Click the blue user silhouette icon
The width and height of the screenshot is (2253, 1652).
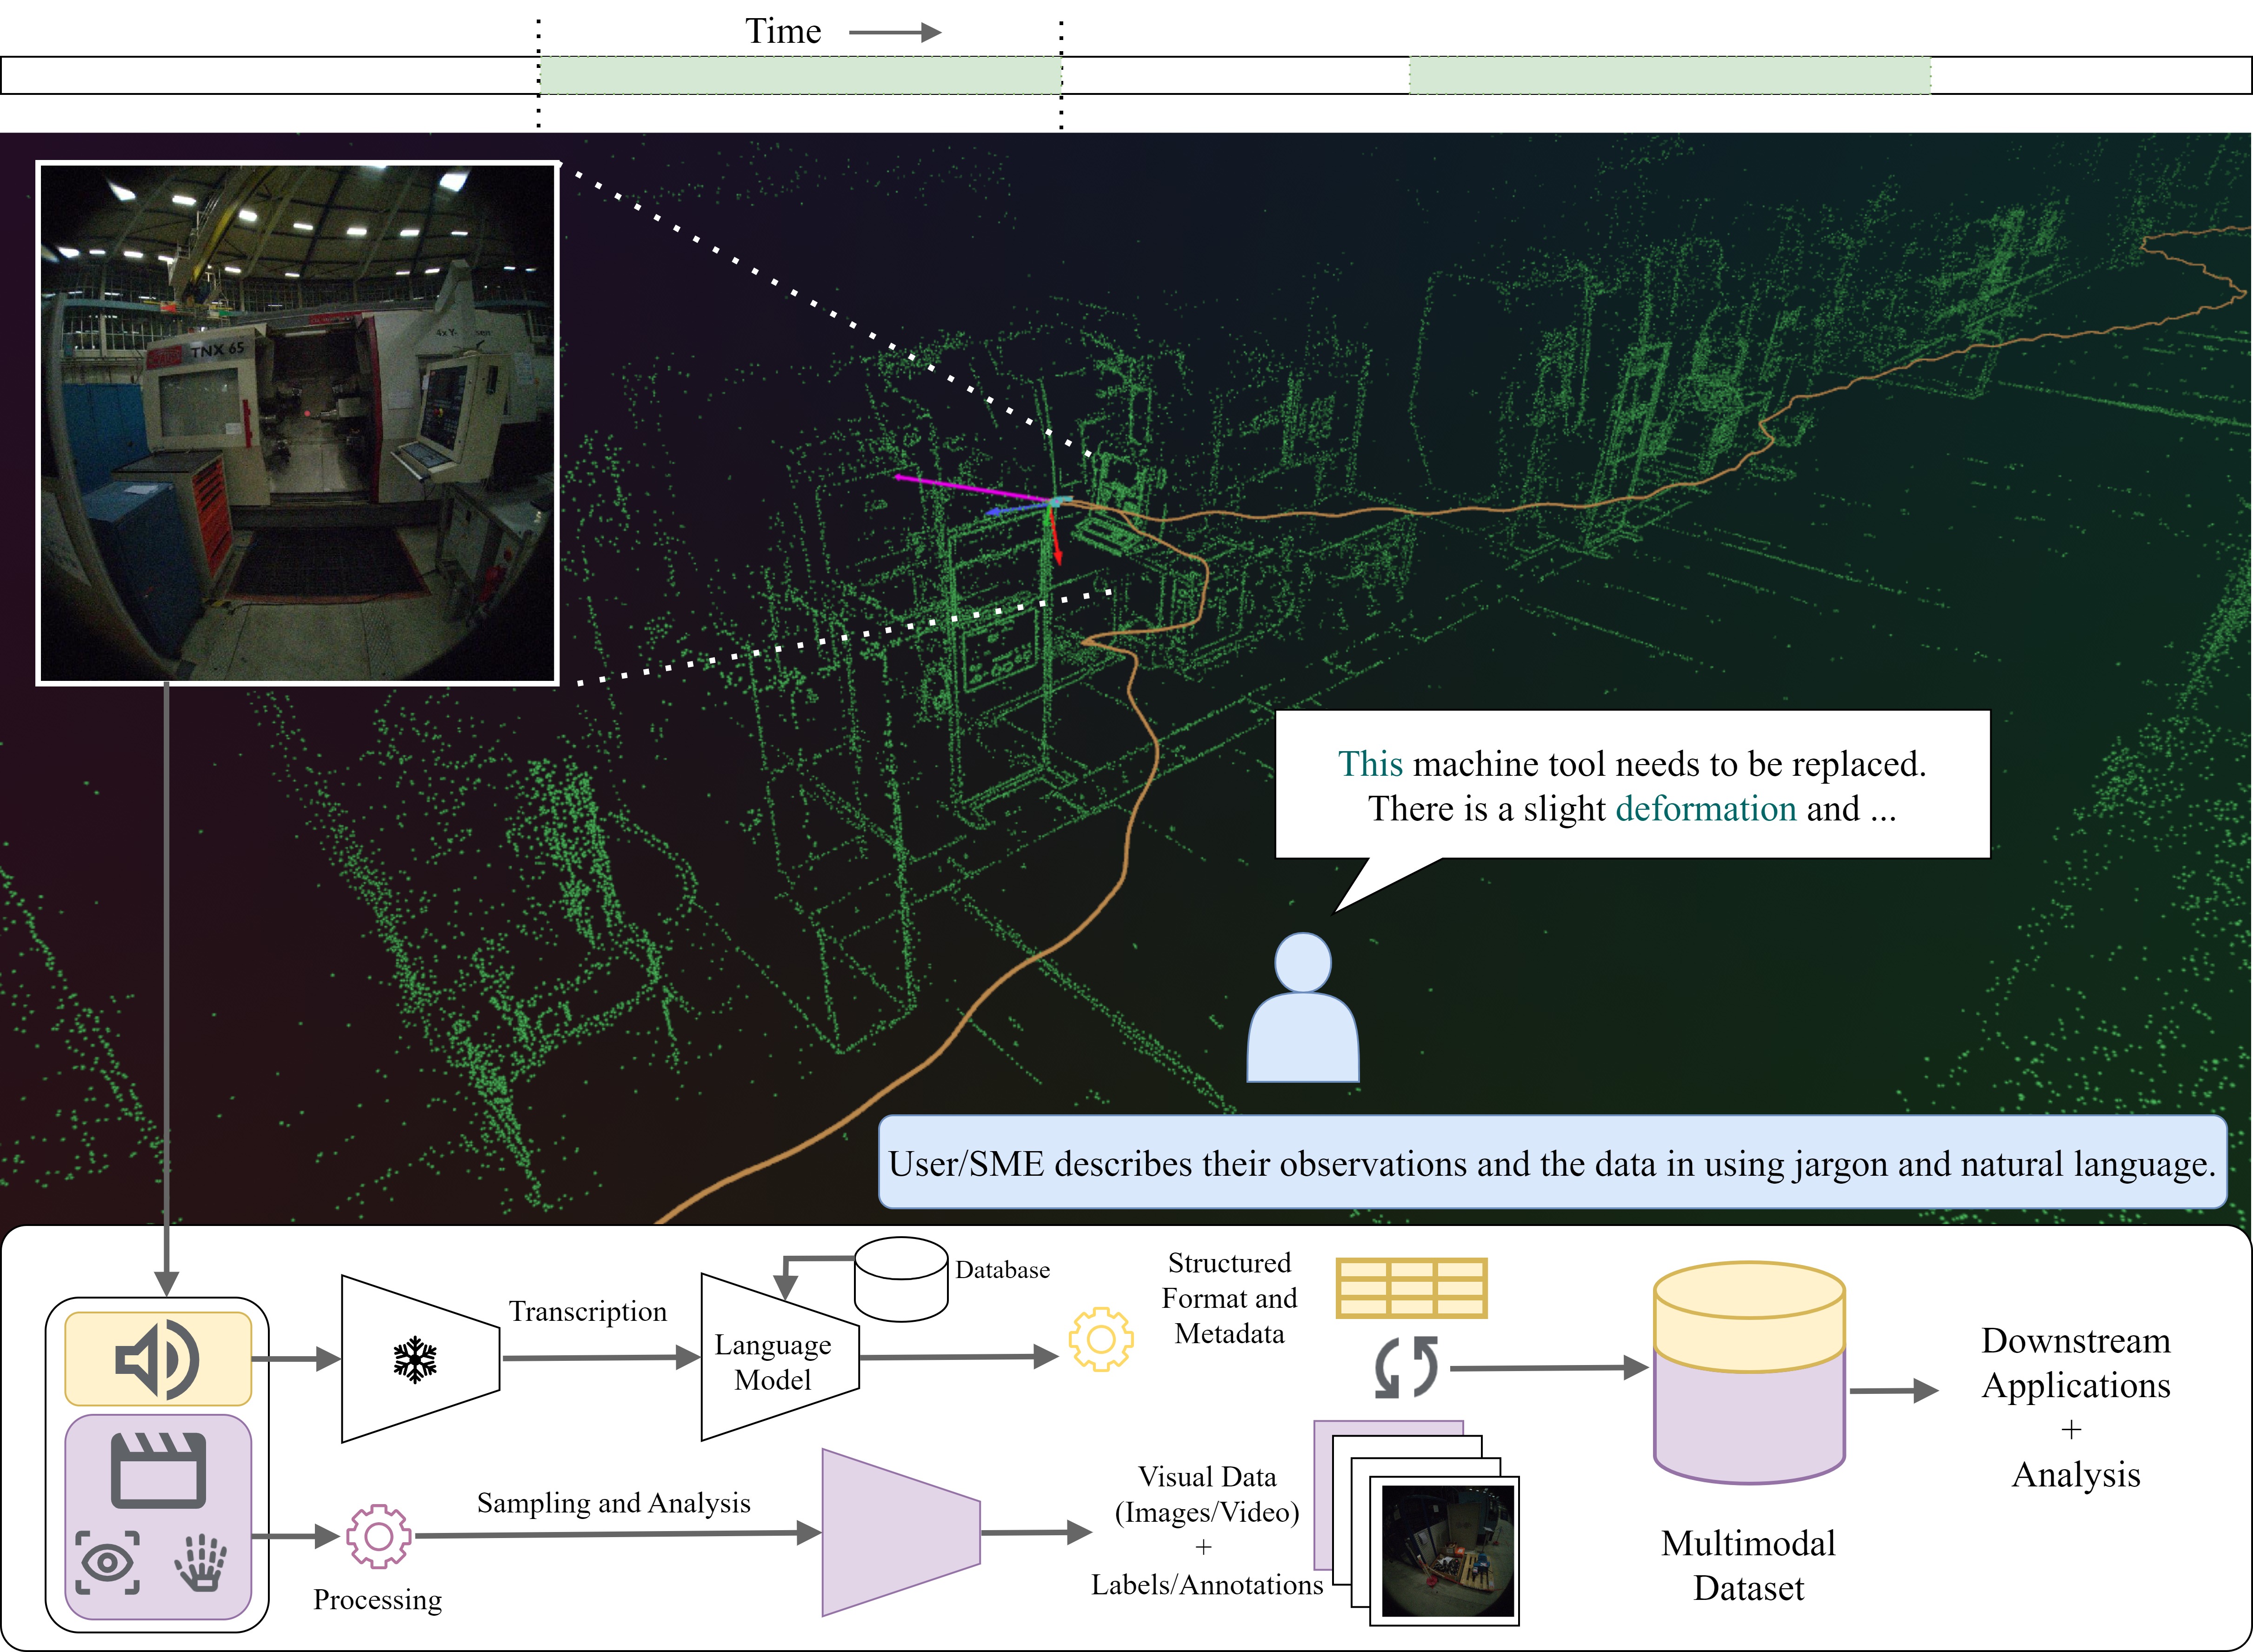1303,1007
